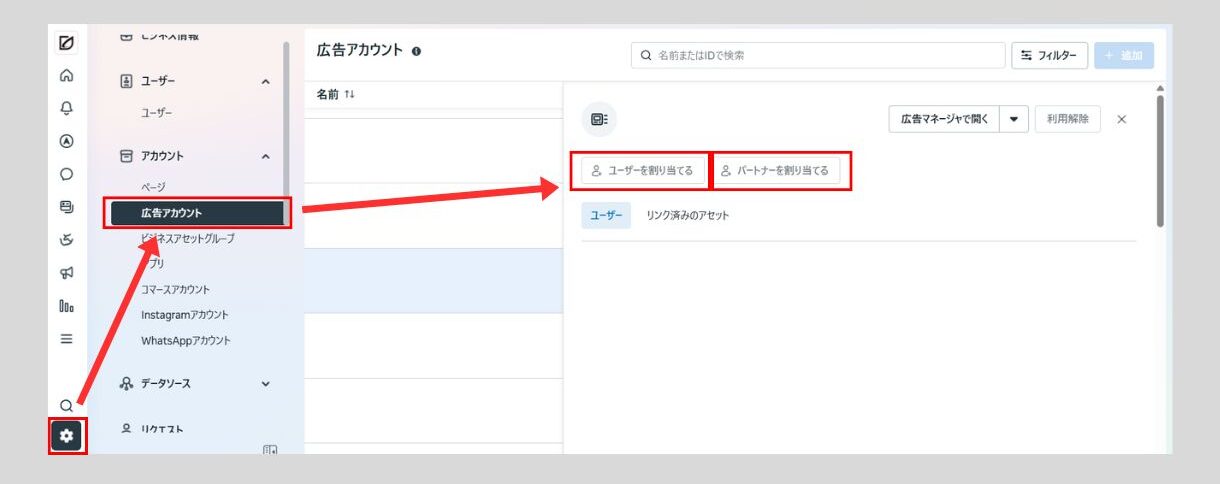This screenshot has width=1220, height=484.
Task: Select Instagramアカウント in the sidebar
Action: point(185,315)
